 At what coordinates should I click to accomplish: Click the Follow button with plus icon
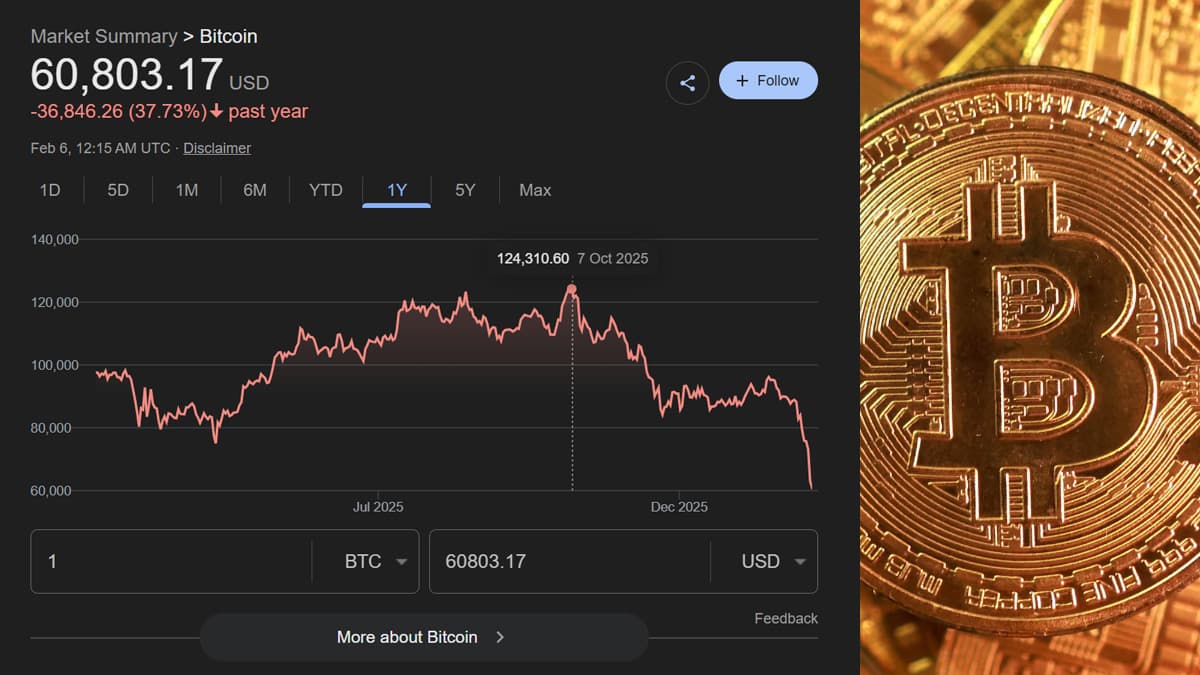point(768,80)
